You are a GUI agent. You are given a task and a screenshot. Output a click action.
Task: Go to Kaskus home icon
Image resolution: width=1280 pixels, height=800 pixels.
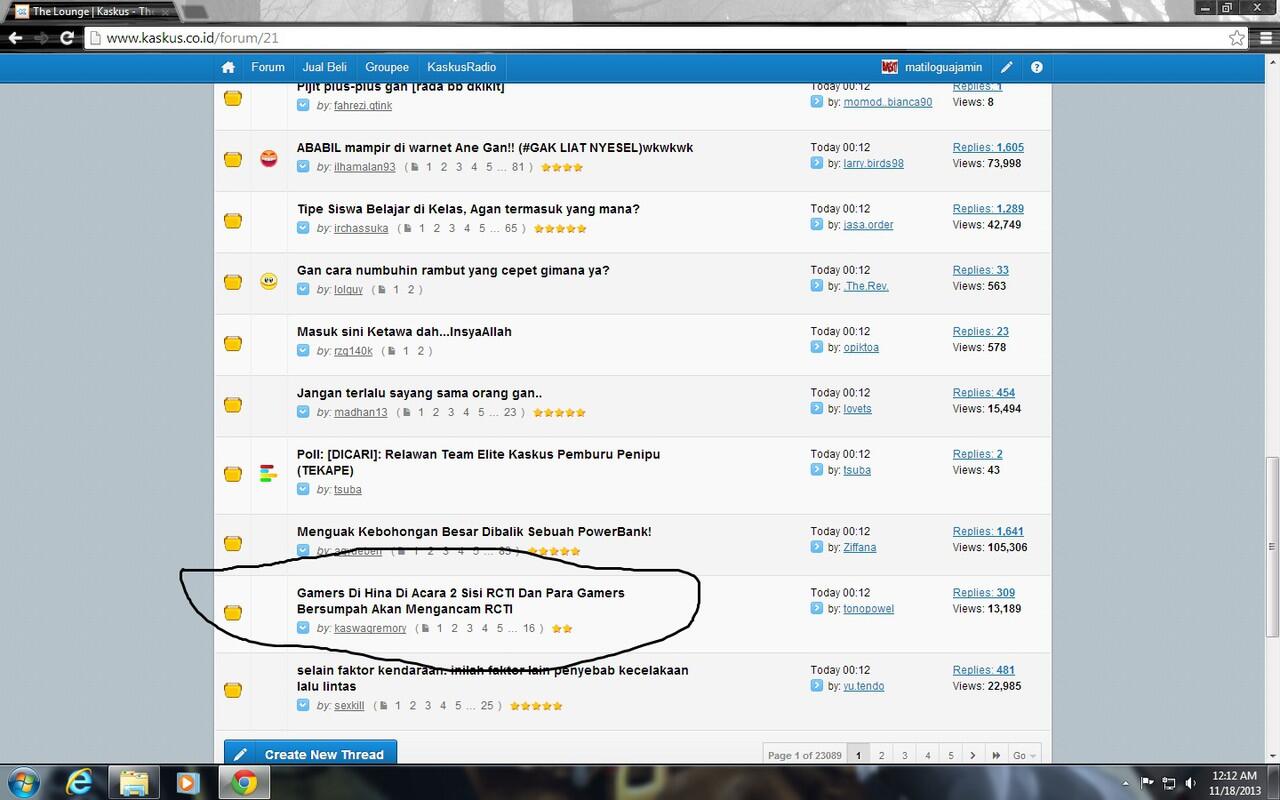(x=228, y=67)
